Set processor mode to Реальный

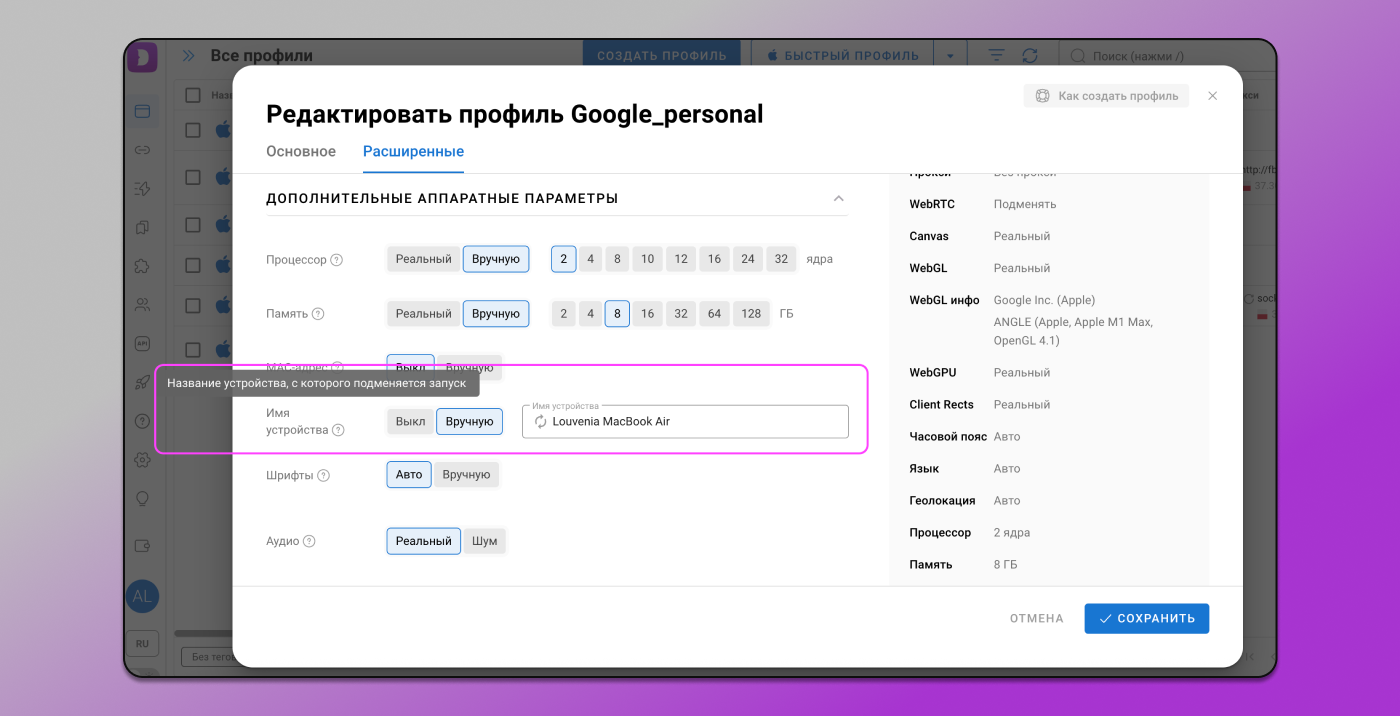423,259
